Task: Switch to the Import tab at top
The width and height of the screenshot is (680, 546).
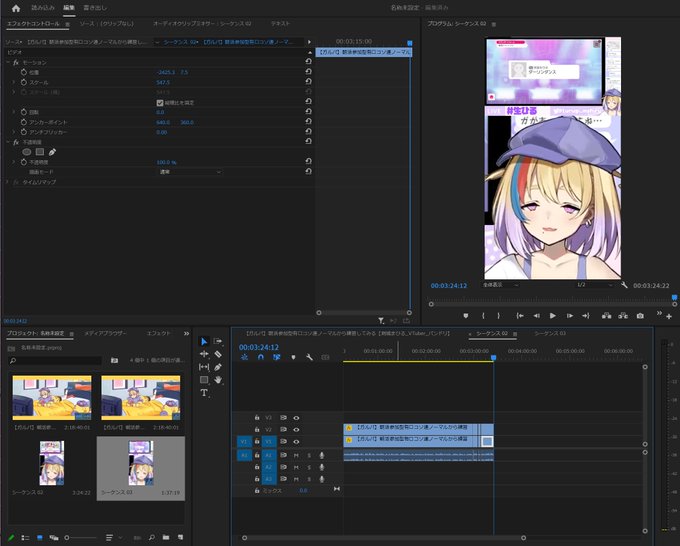Action: coord(43,8)
